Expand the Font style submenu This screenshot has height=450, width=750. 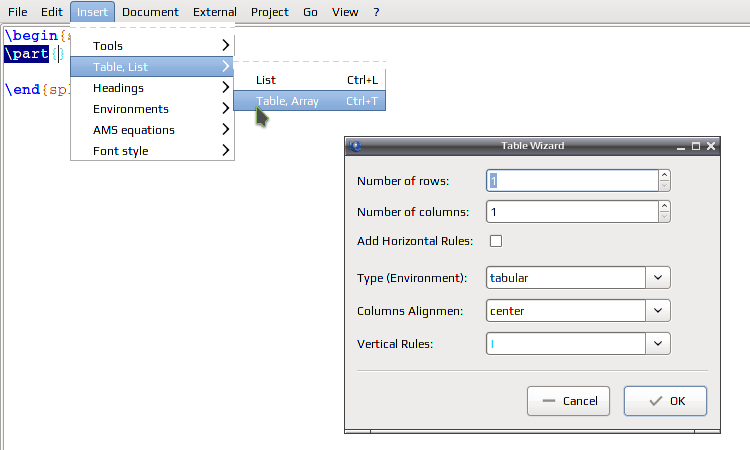point(152,151)
